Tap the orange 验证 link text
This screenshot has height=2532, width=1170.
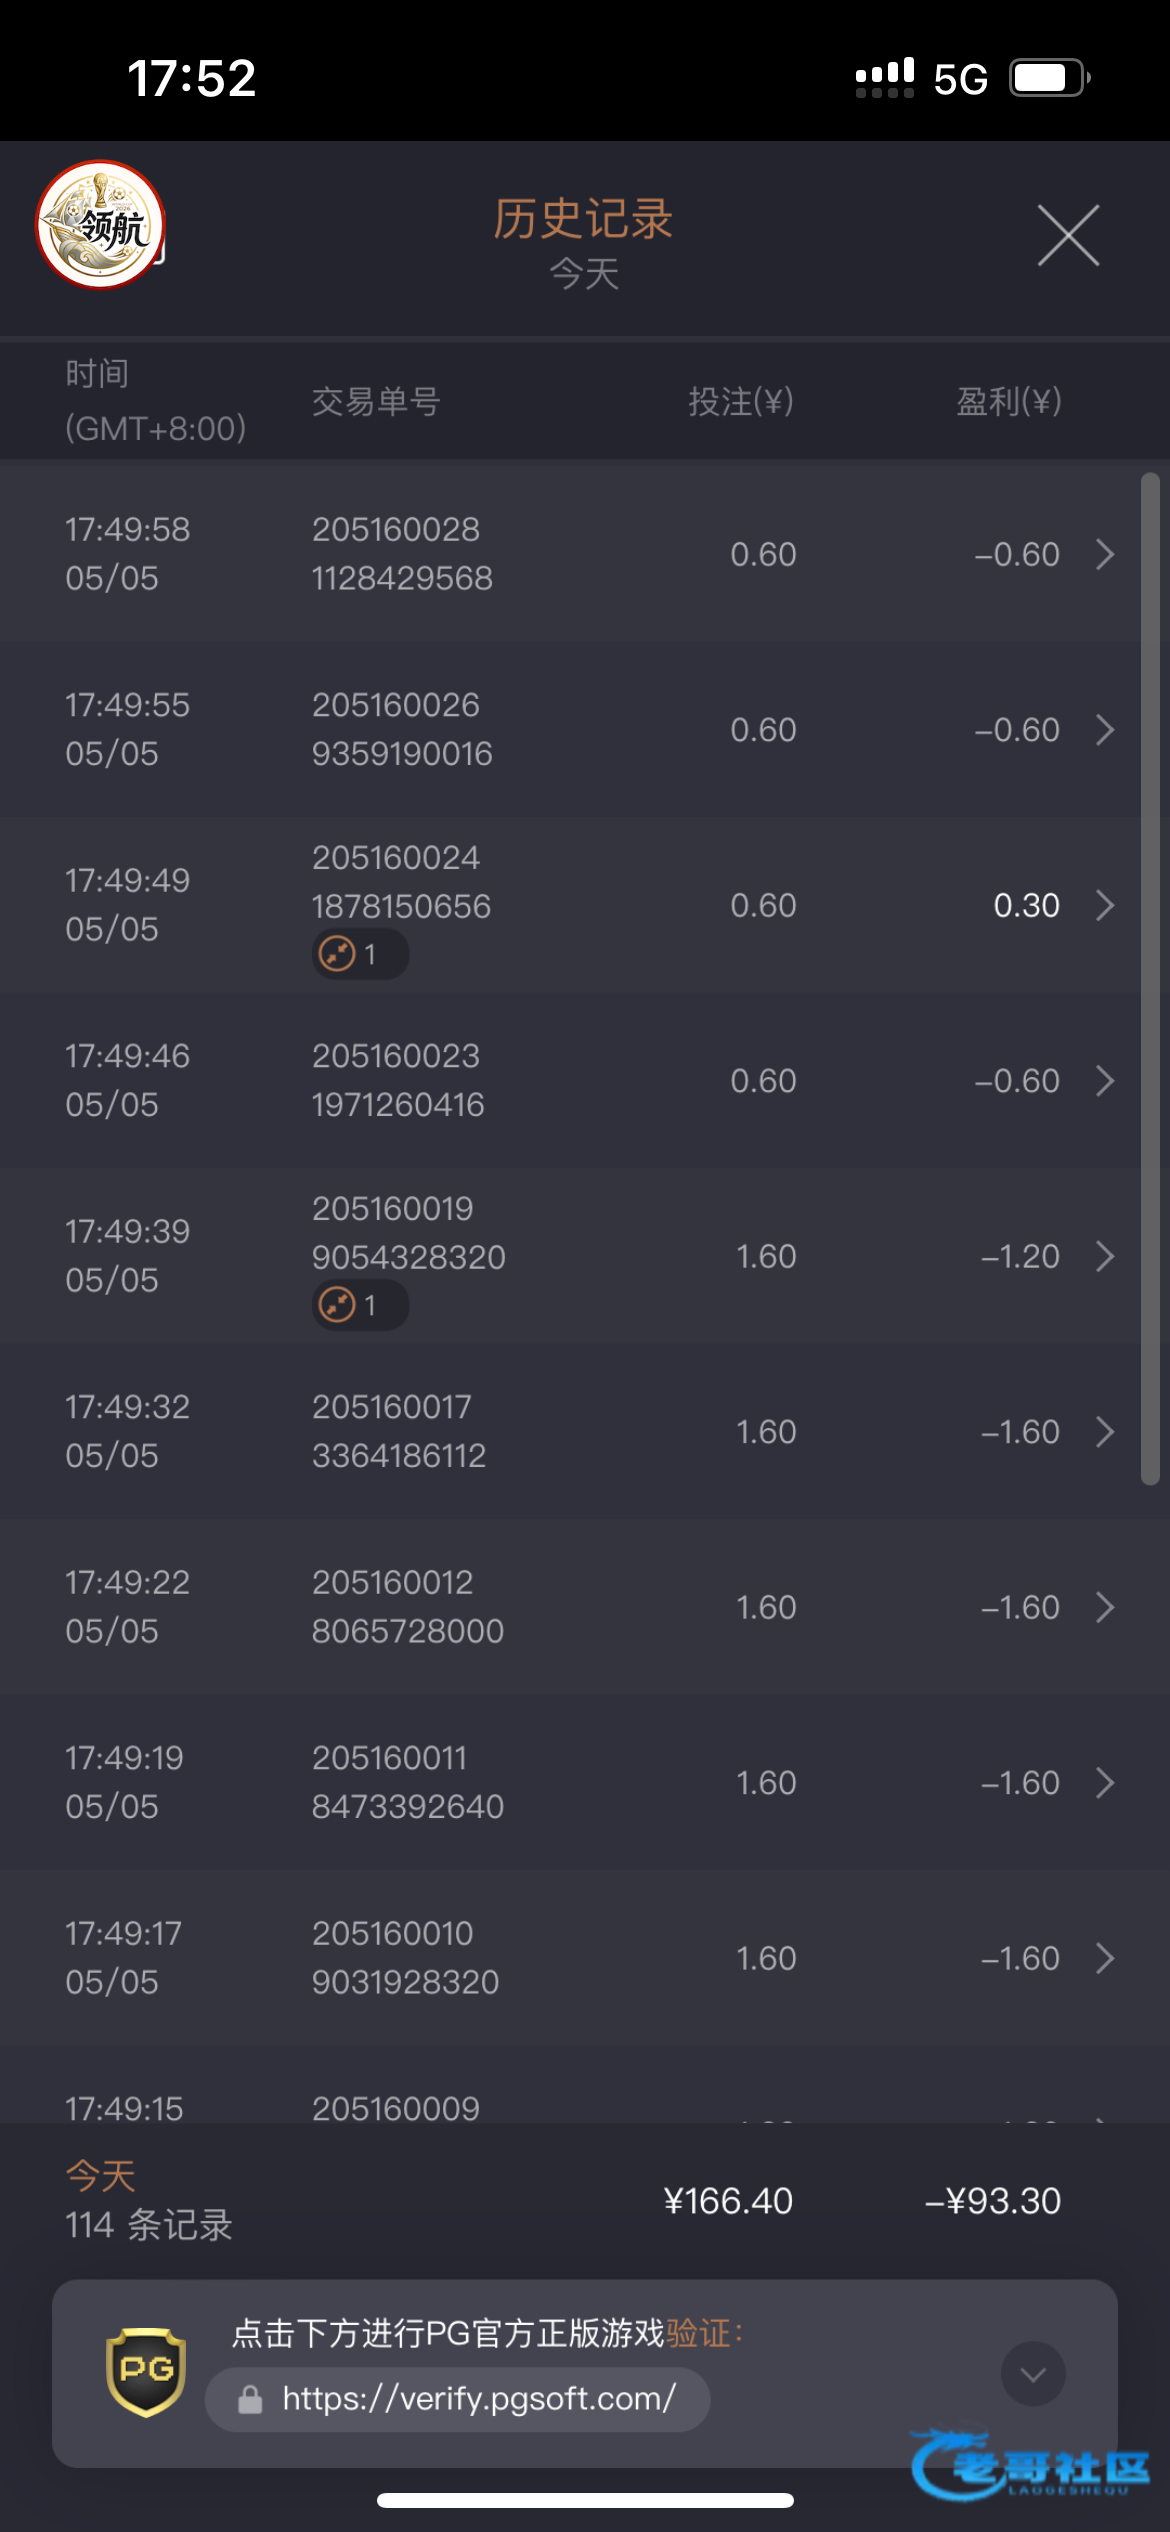pyautogui.click(x=699, y=2333)
